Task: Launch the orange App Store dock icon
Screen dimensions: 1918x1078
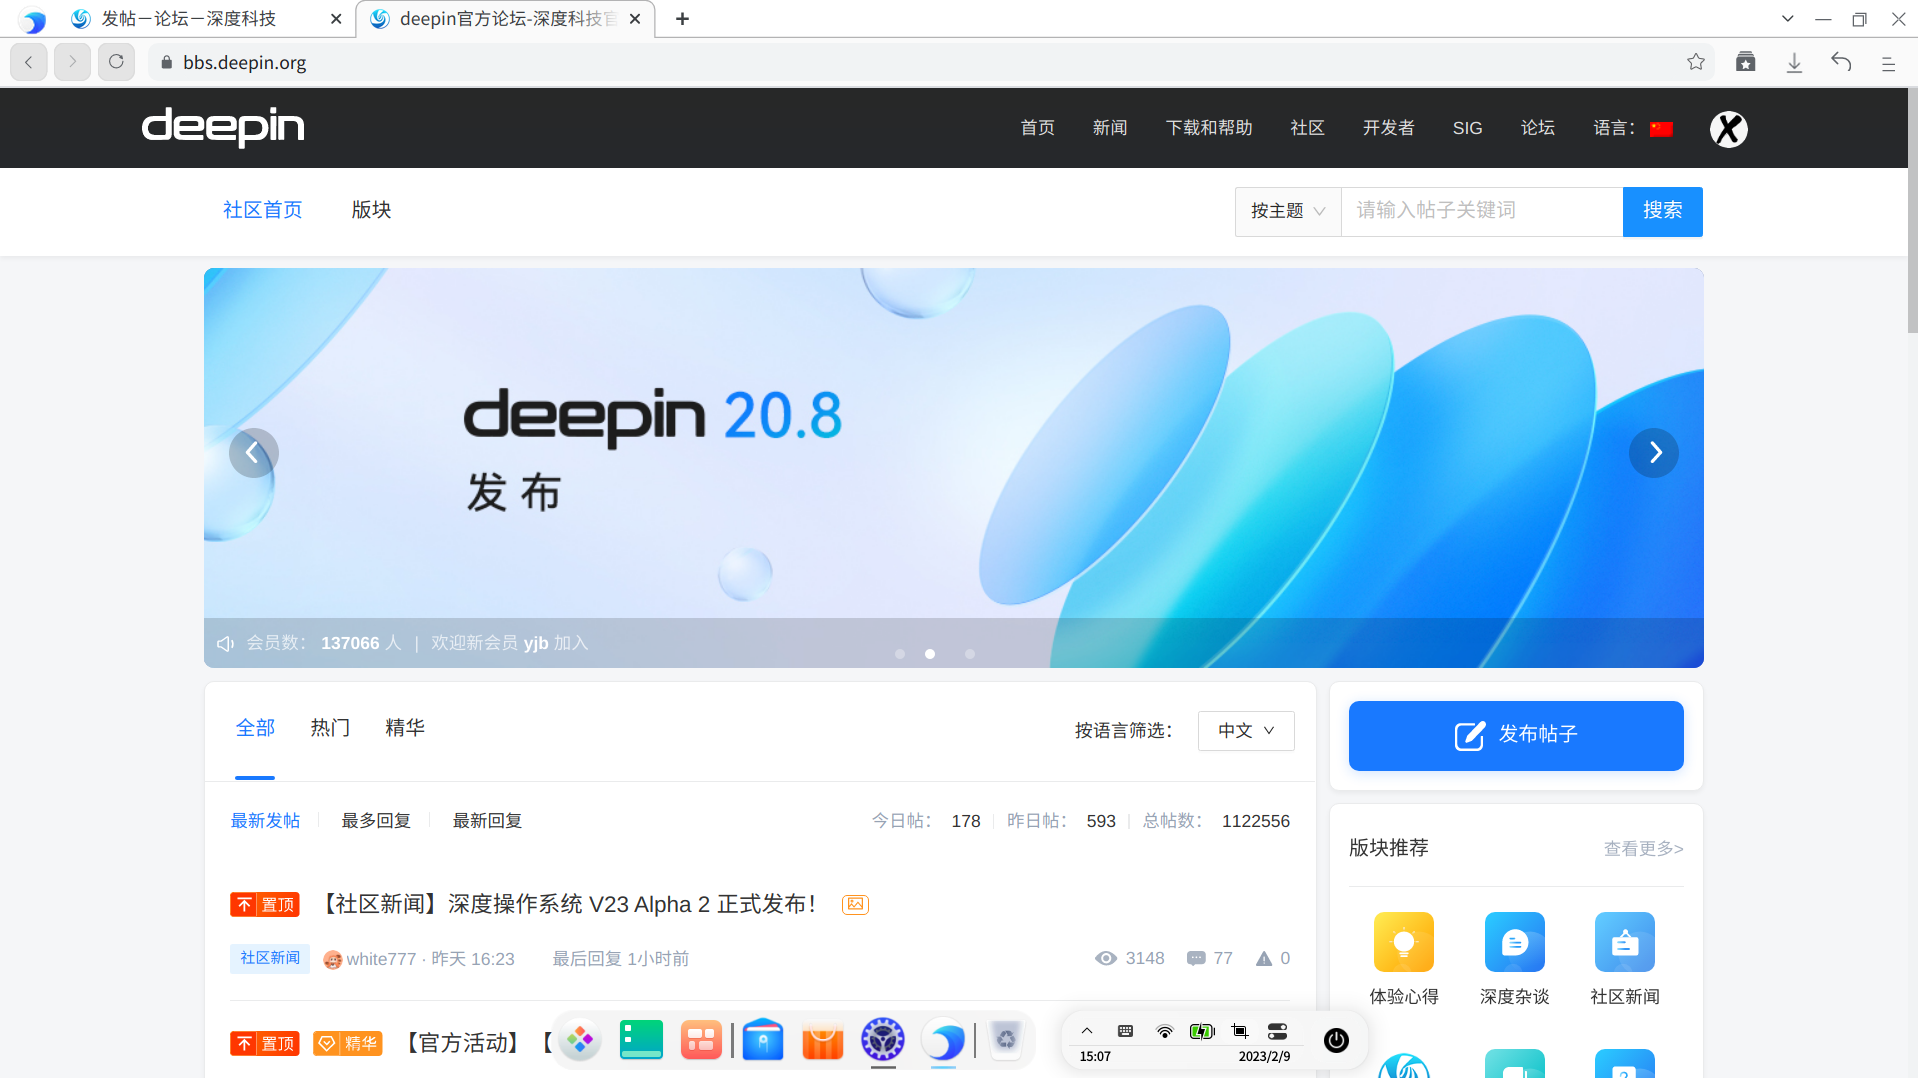Action: click(x=823, y=1040)
